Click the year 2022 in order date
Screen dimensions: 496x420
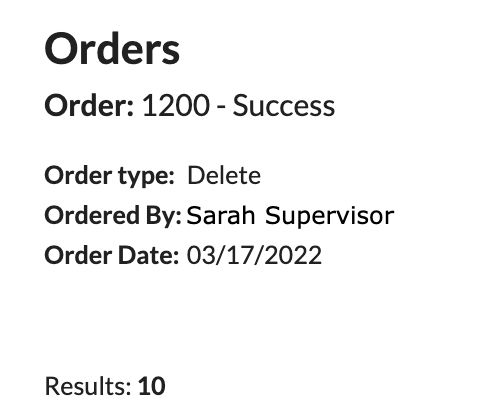click(x=294, y=255)
